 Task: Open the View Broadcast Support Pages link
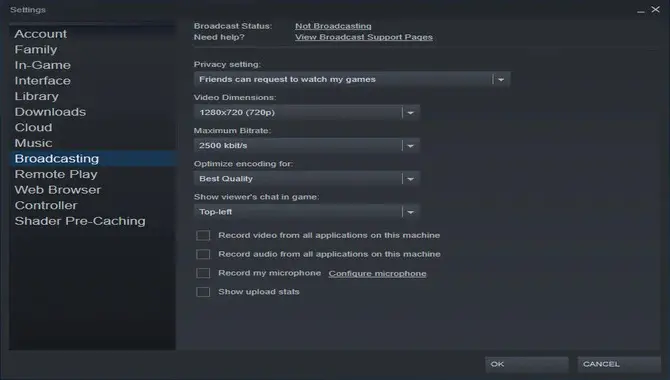coord(364,37)
